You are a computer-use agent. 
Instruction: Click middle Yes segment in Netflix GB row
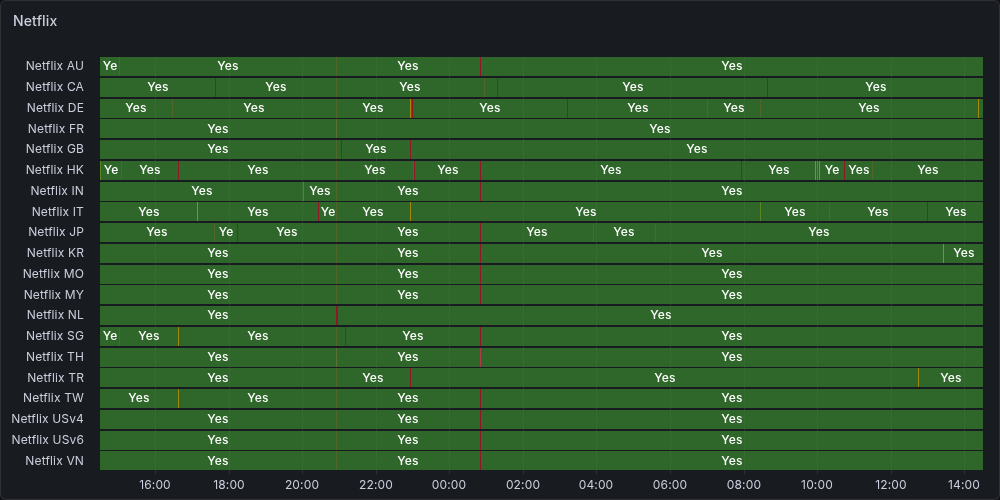pos(375,149)
